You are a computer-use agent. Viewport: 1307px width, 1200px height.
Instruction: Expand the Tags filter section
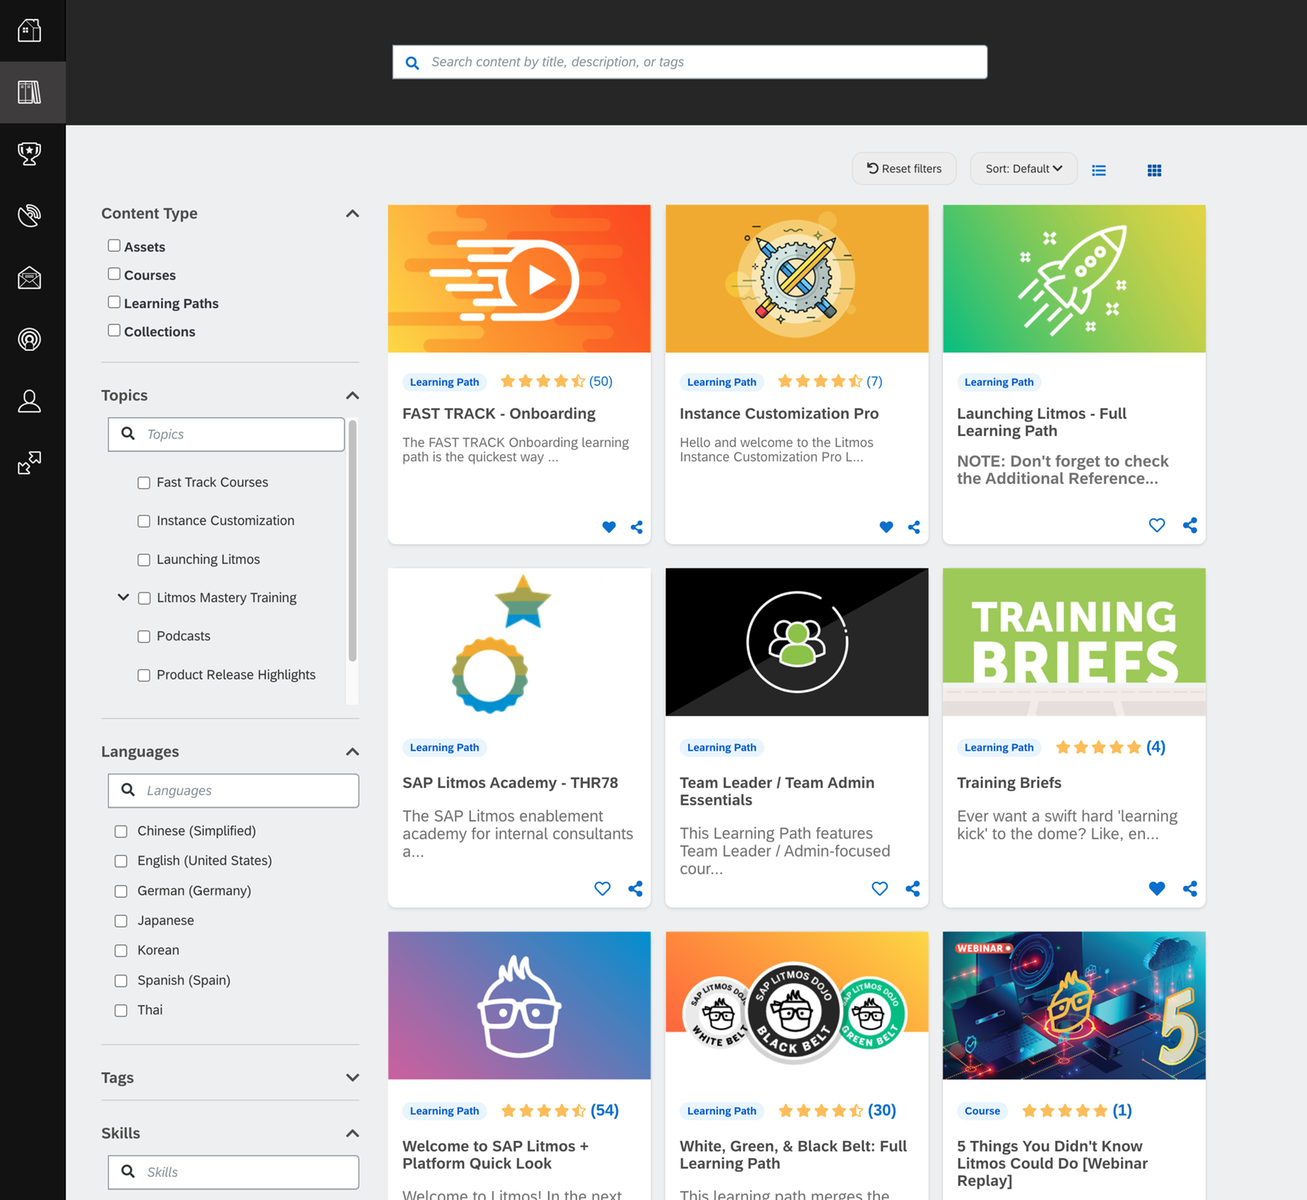click(x=352, y=1078)
